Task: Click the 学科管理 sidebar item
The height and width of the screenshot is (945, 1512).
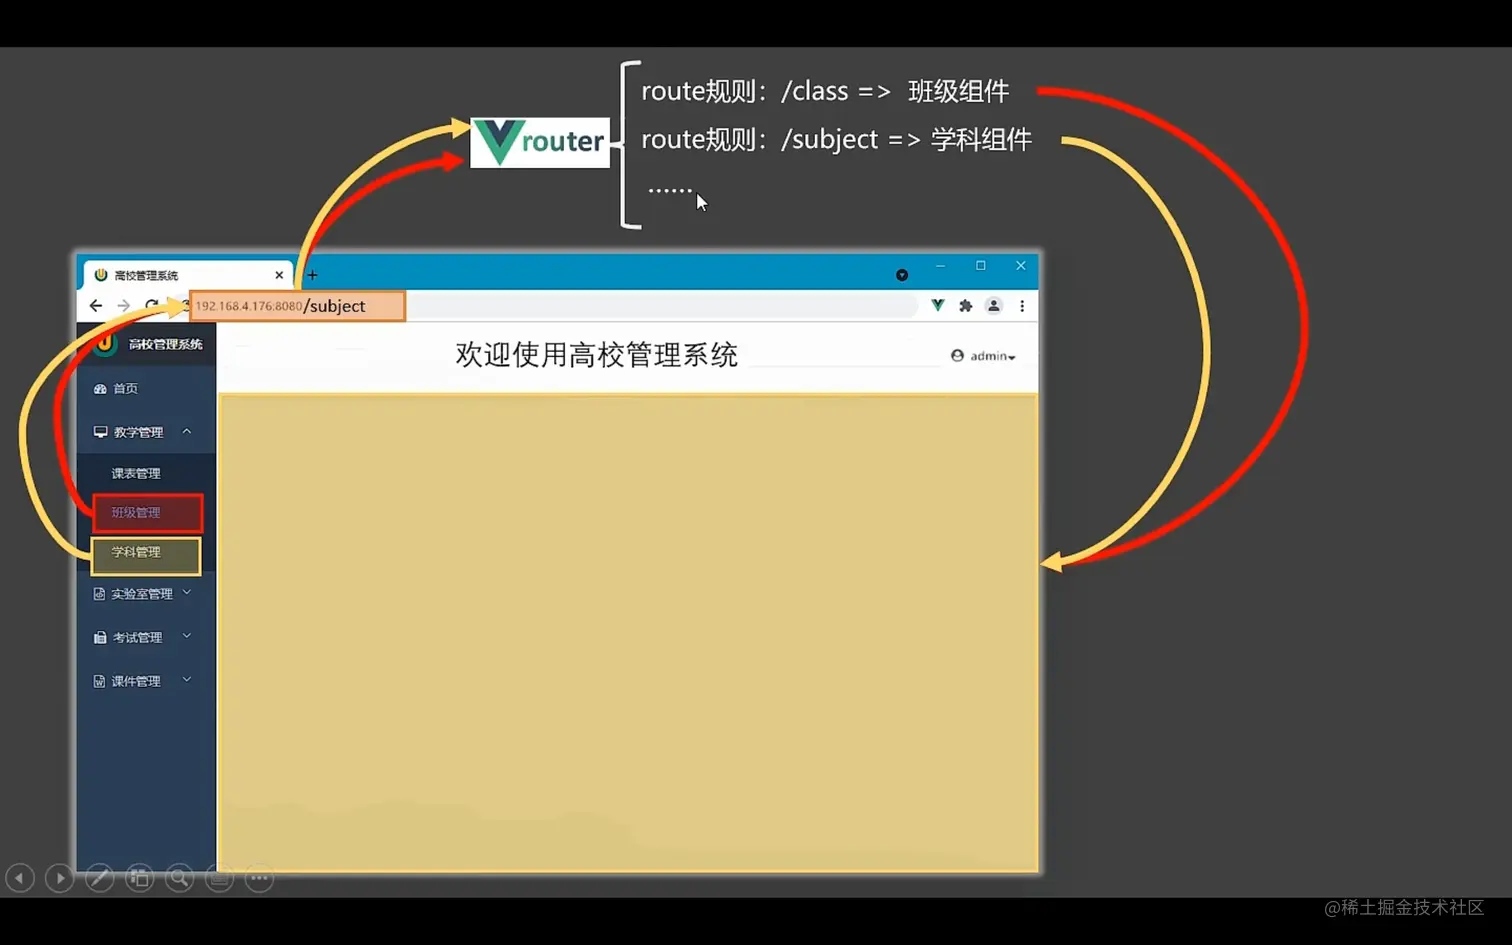Action: [x=135, y=551]
